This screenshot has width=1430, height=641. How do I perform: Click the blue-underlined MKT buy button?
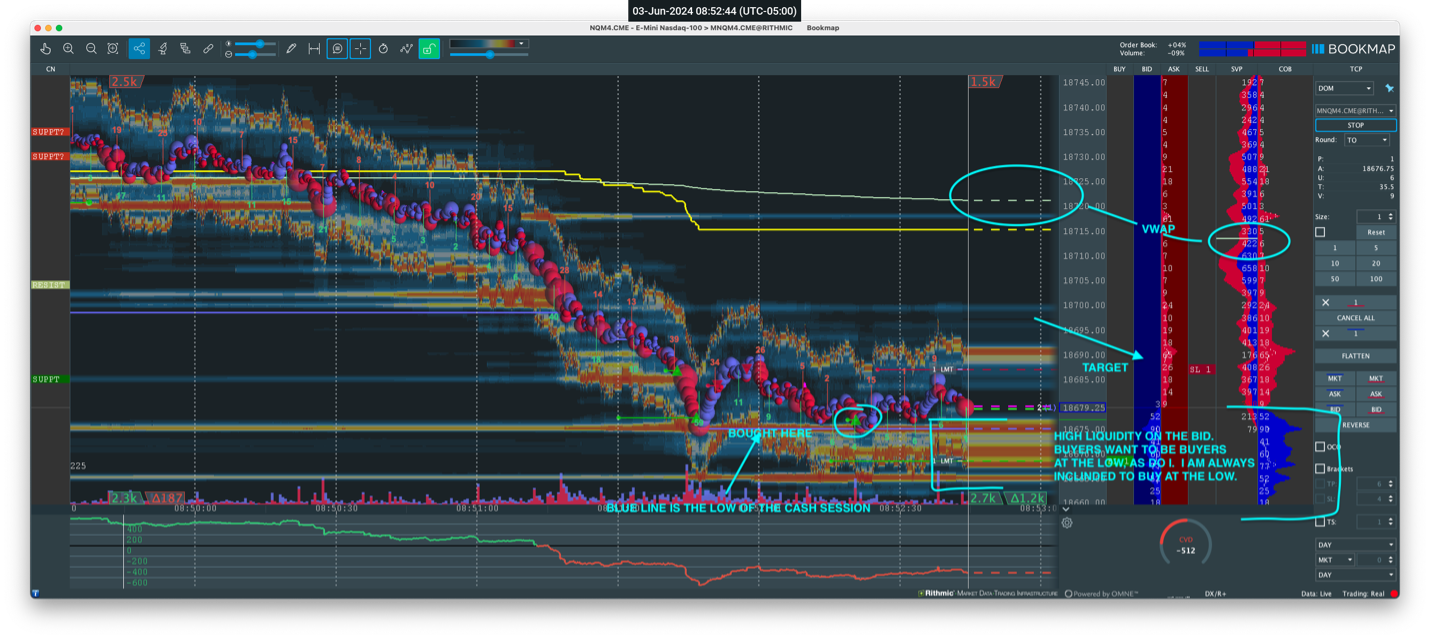tap(1334, 379)
